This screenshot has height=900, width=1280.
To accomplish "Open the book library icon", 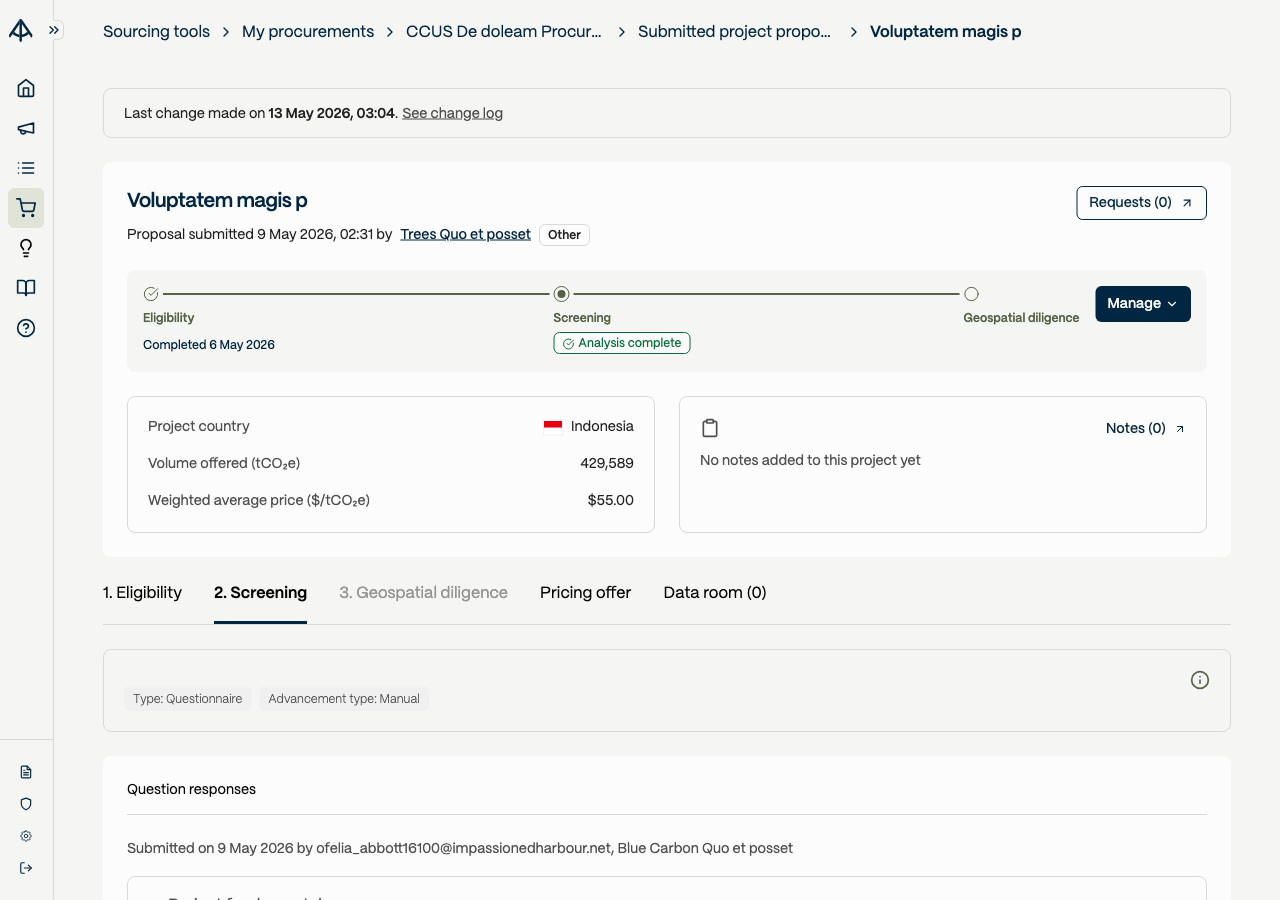I will click(x=26, y=288).
